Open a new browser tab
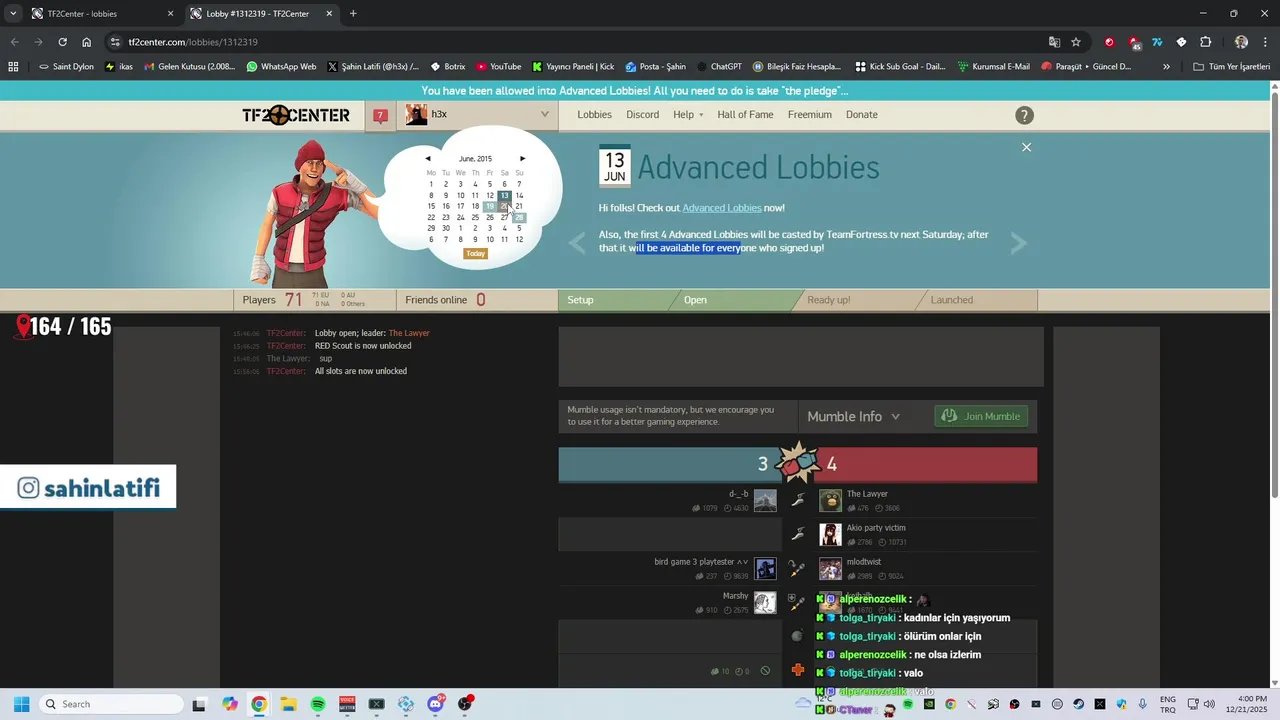 [353, 14]
